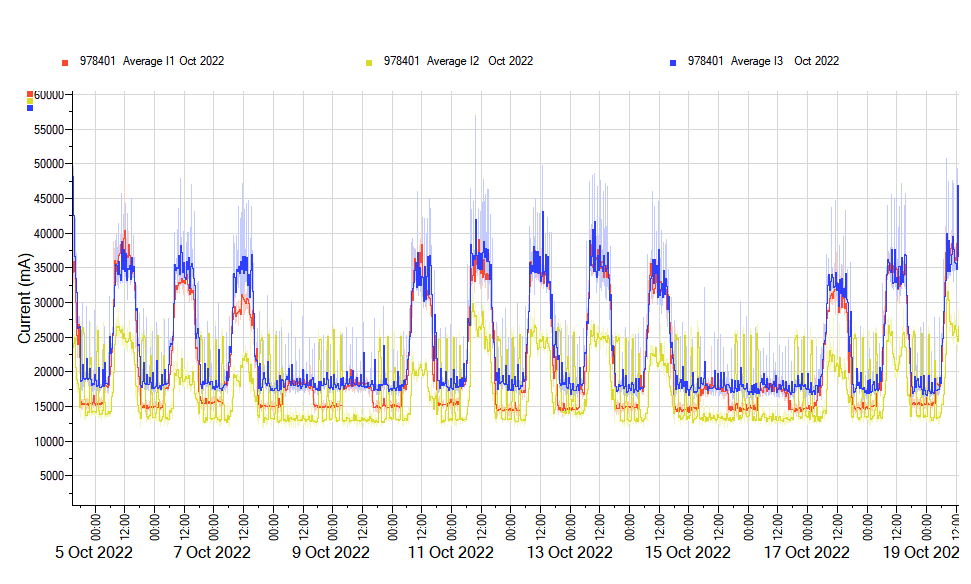Click the 'Current (mA)' axis title
The image size is (971, 584).
coord(24,298)
